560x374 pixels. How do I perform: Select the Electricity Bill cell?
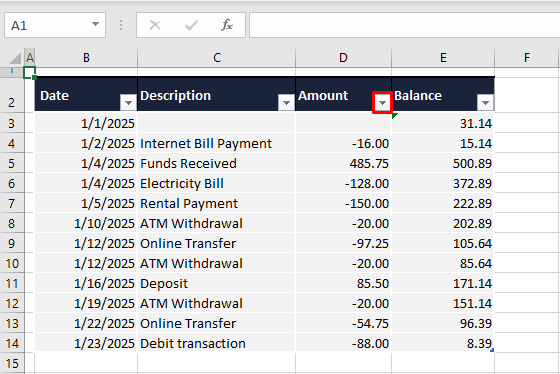click(x=216, y=183)
